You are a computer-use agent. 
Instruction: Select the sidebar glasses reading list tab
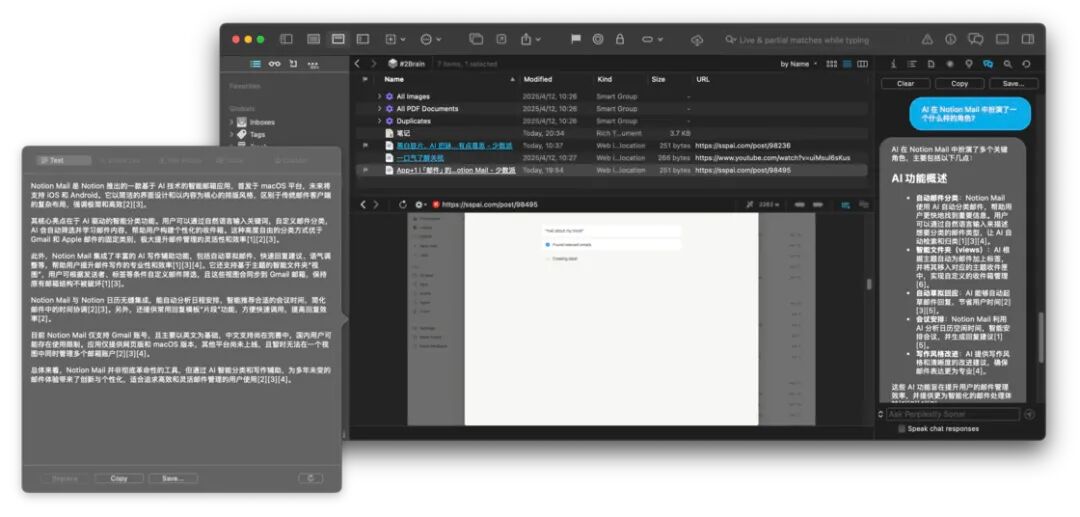click(275, 63)
